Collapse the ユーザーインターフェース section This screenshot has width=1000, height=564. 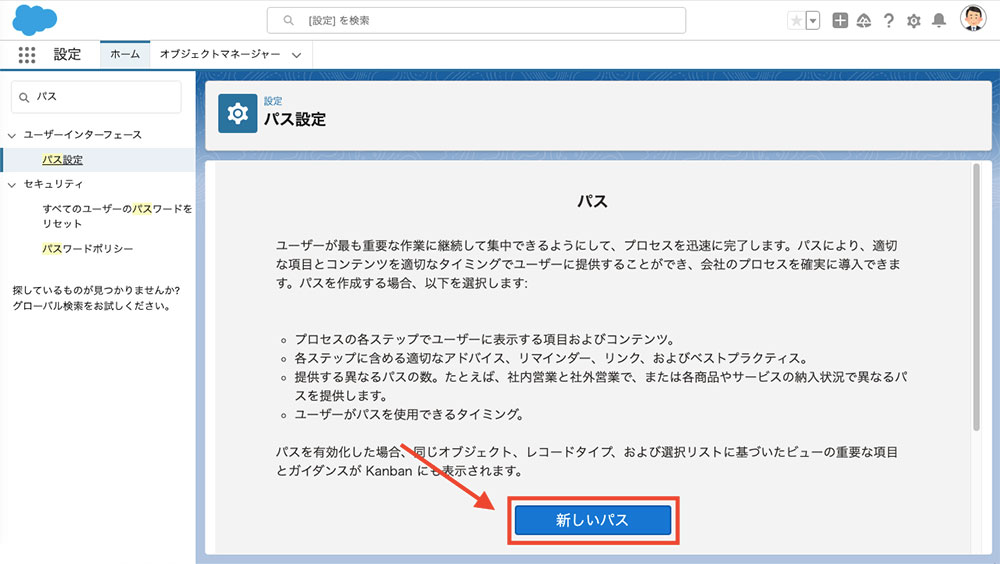tap(12, 135)
